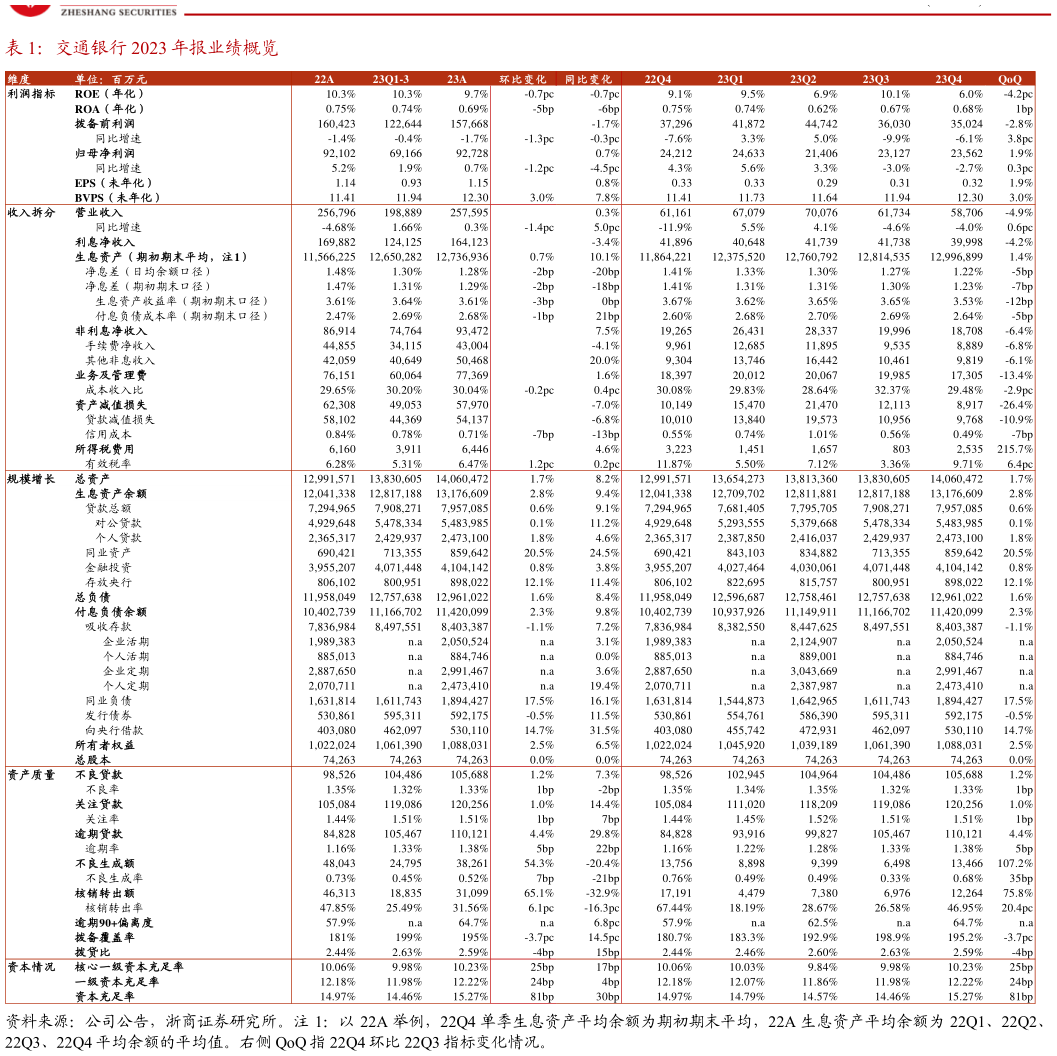
Task: Click the 其他非息收入 row label
Action: [120, 361]
